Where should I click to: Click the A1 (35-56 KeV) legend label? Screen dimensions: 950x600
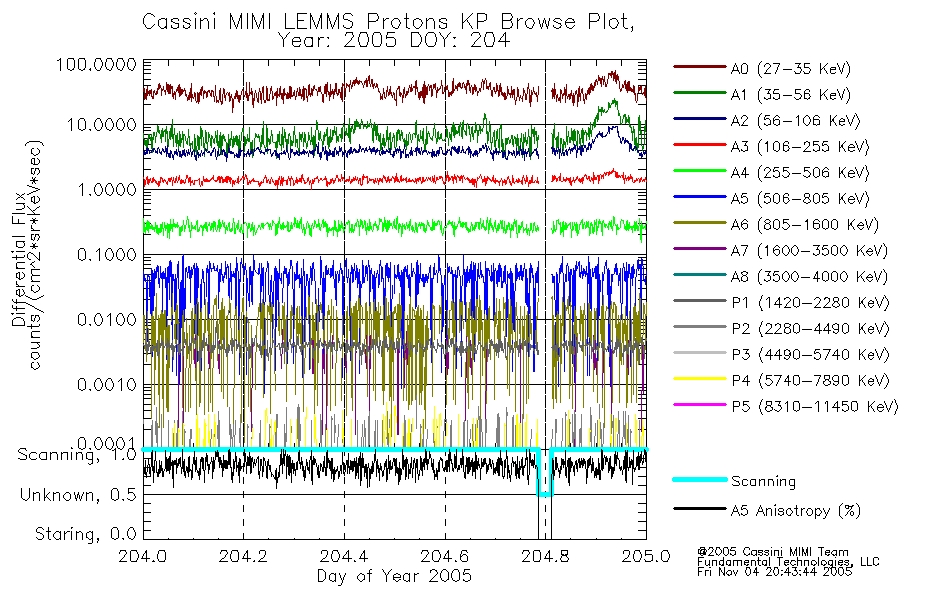coord(790,95)
